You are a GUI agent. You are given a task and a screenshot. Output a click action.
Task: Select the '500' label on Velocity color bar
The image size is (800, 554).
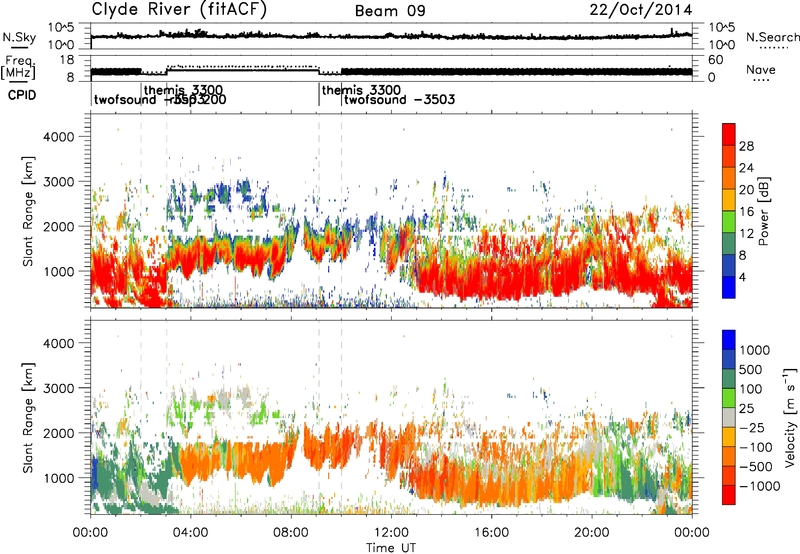pyautogui.click(x=753, y=369)
